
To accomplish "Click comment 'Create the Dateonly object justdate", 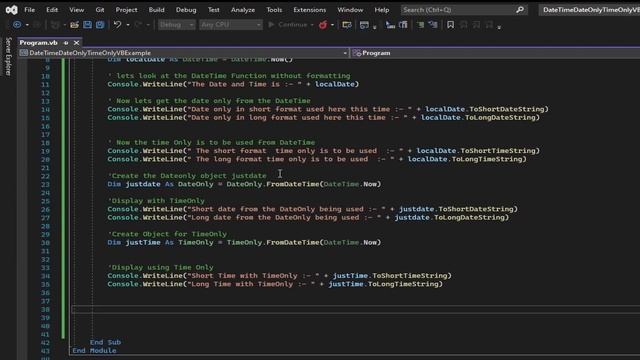I will [187, 176].
